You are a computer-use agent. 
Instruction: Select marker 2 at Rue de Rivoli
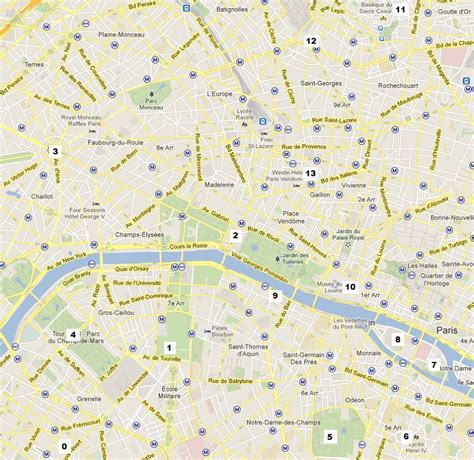click(235, 235)
